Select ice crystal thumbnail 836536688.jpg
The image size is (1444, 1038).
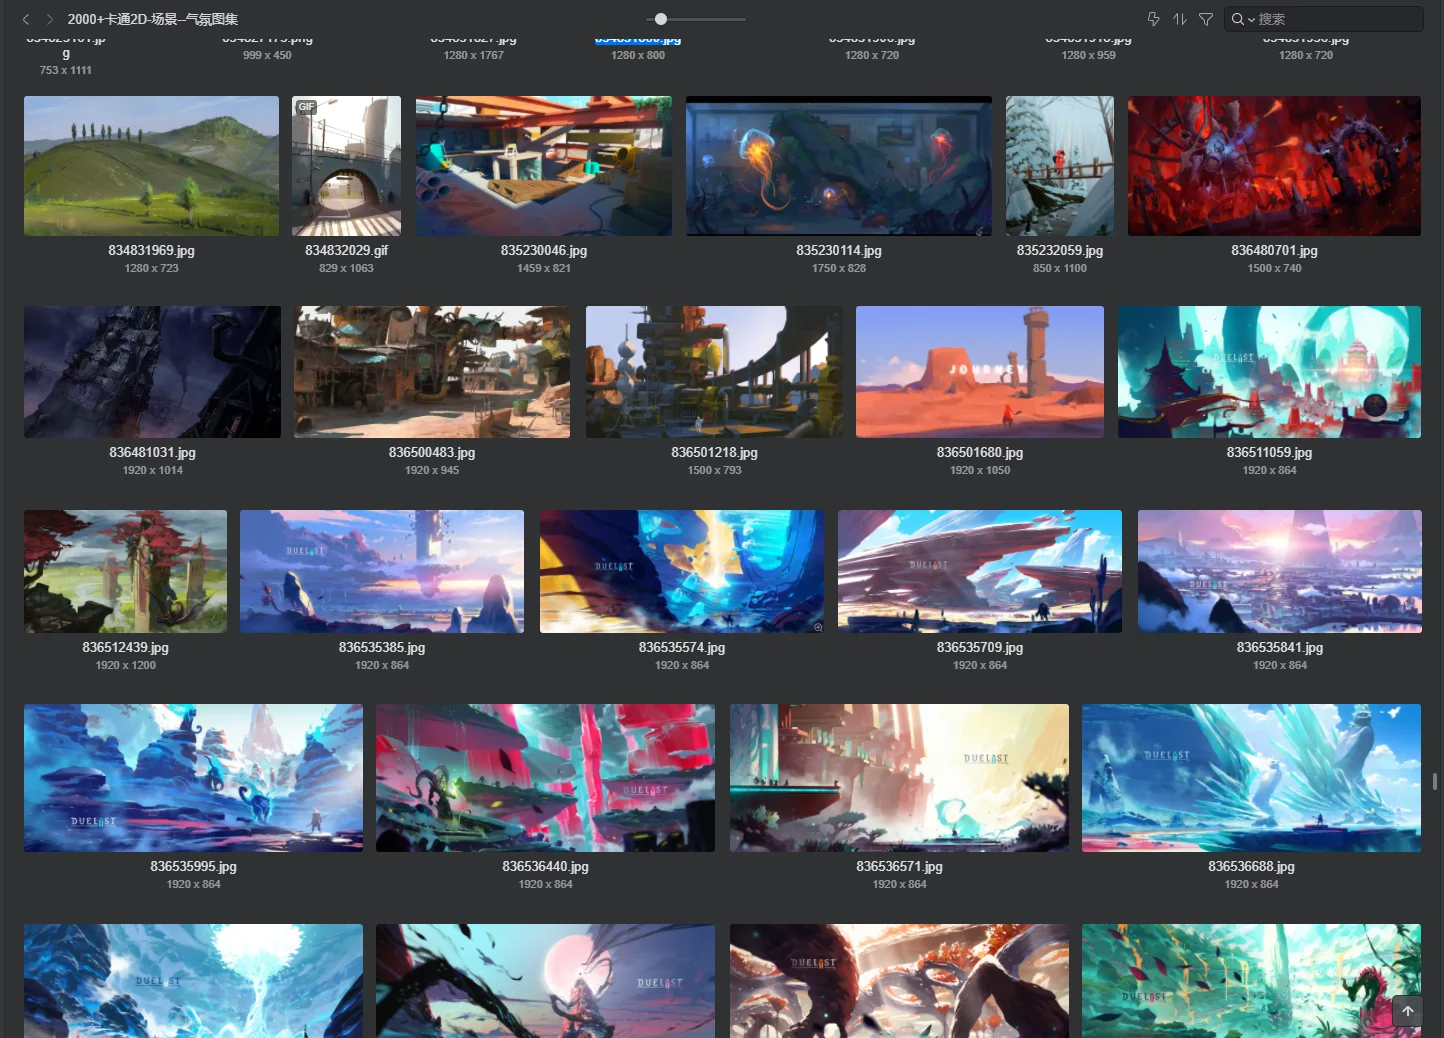[x=1251, y=778]
